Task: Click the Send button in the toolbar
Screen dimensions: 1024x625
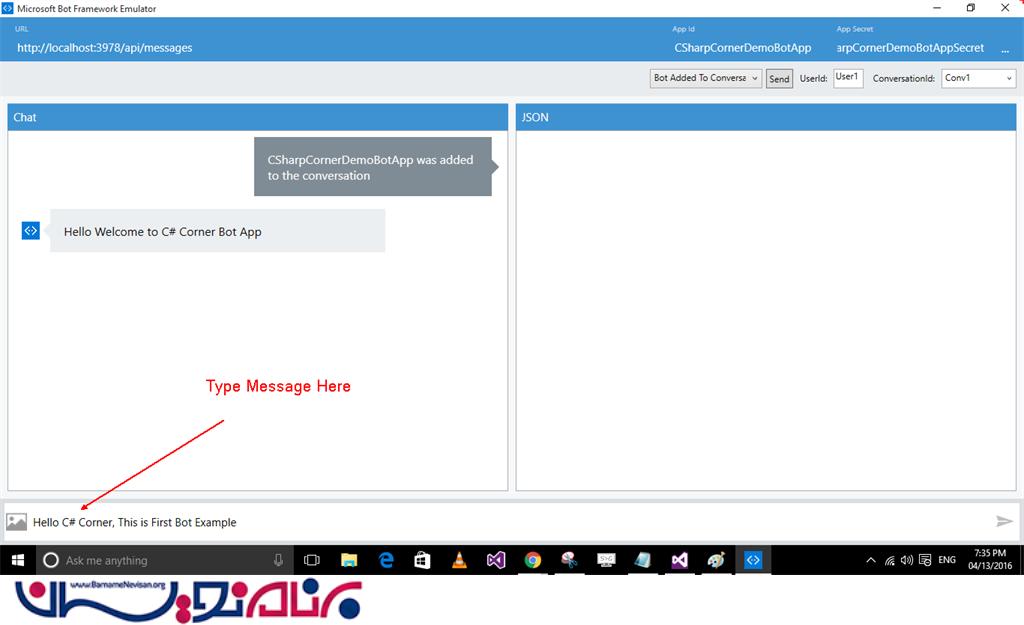Action: click(x=779, y=79)
